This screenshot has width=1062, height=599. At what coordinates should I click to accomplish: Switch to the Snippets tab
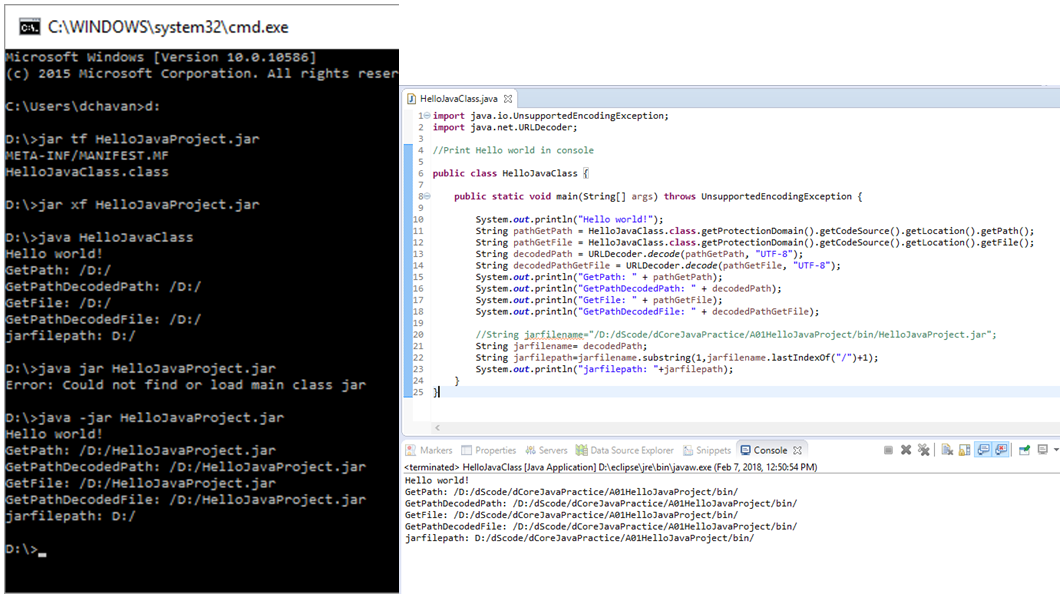(707, 450)
